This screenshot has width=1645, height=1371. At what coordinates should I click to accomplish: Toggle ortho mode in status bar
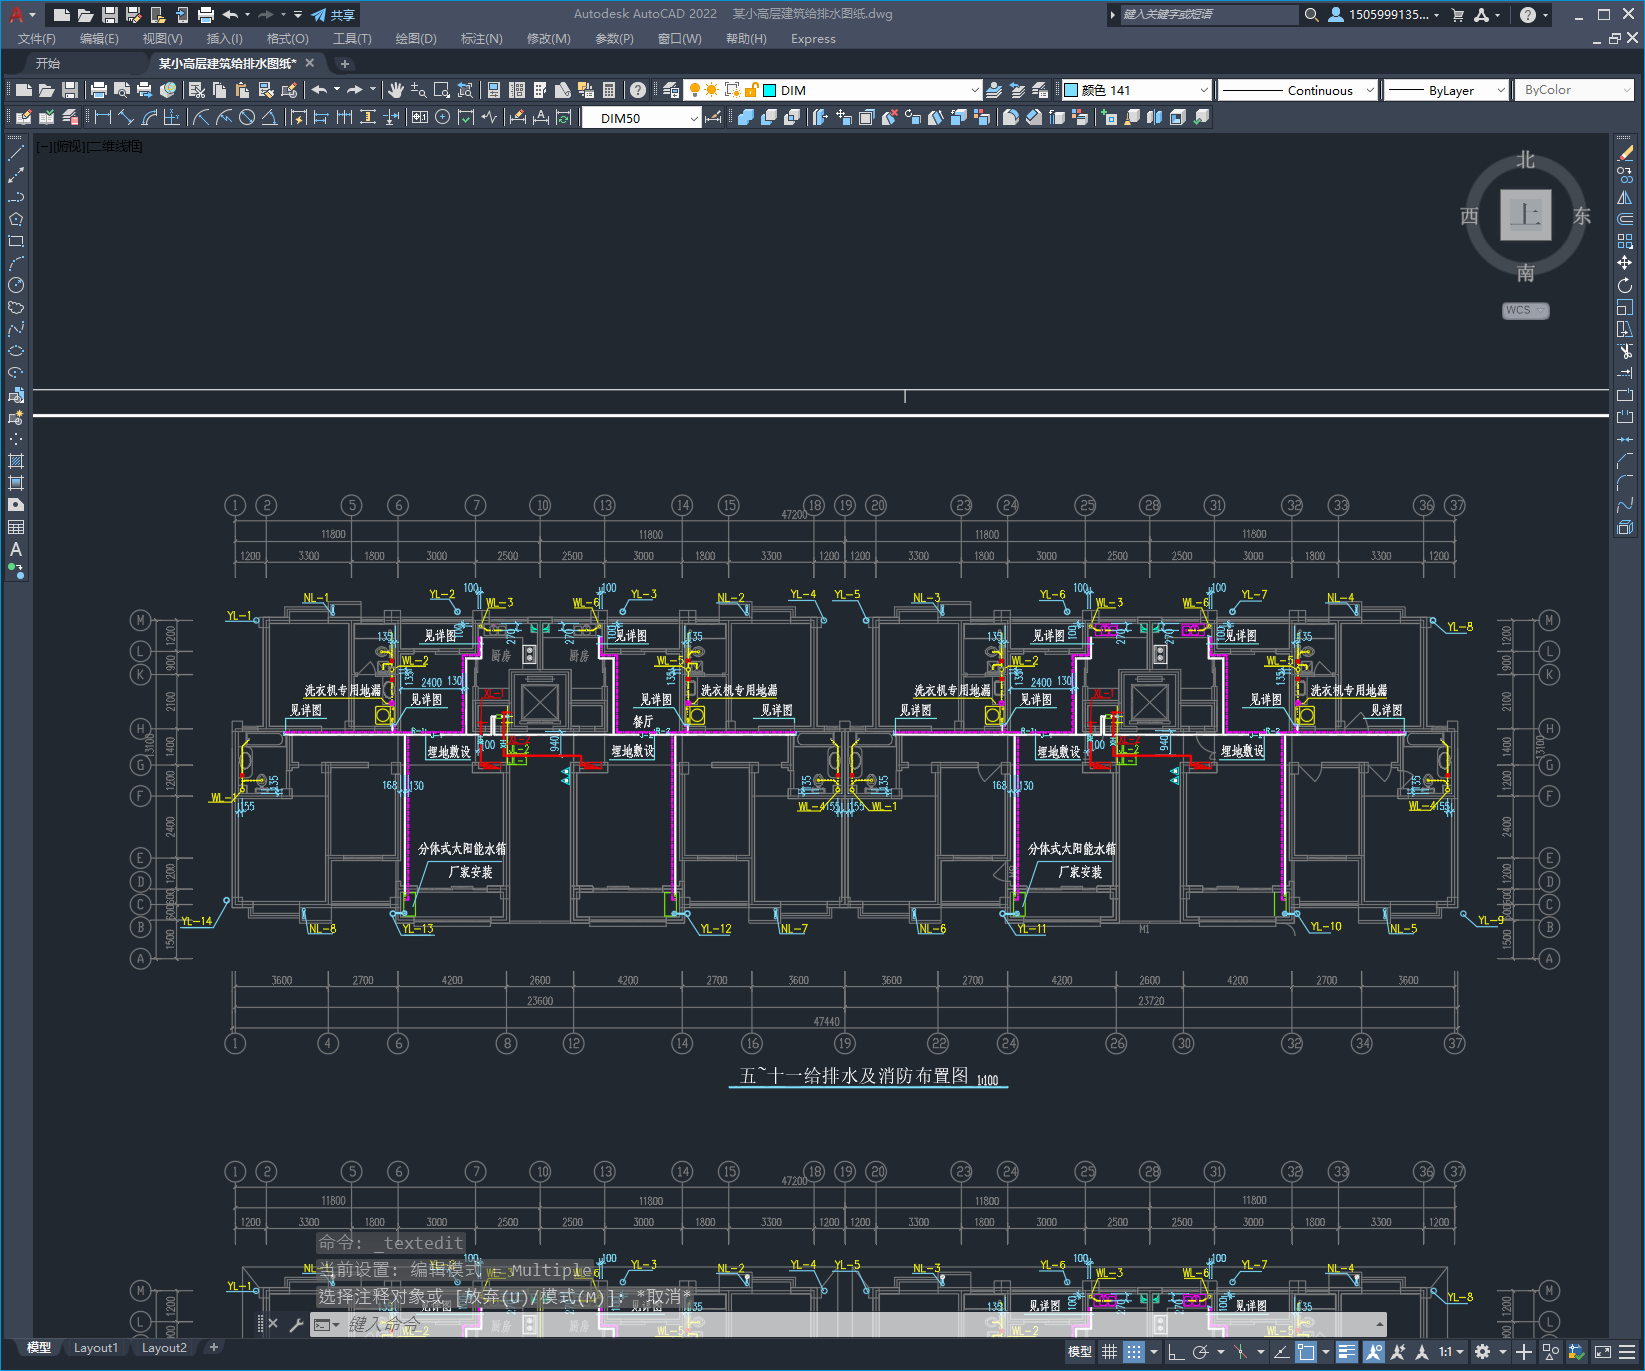pyautogui.click(x=1176, y=1352)
